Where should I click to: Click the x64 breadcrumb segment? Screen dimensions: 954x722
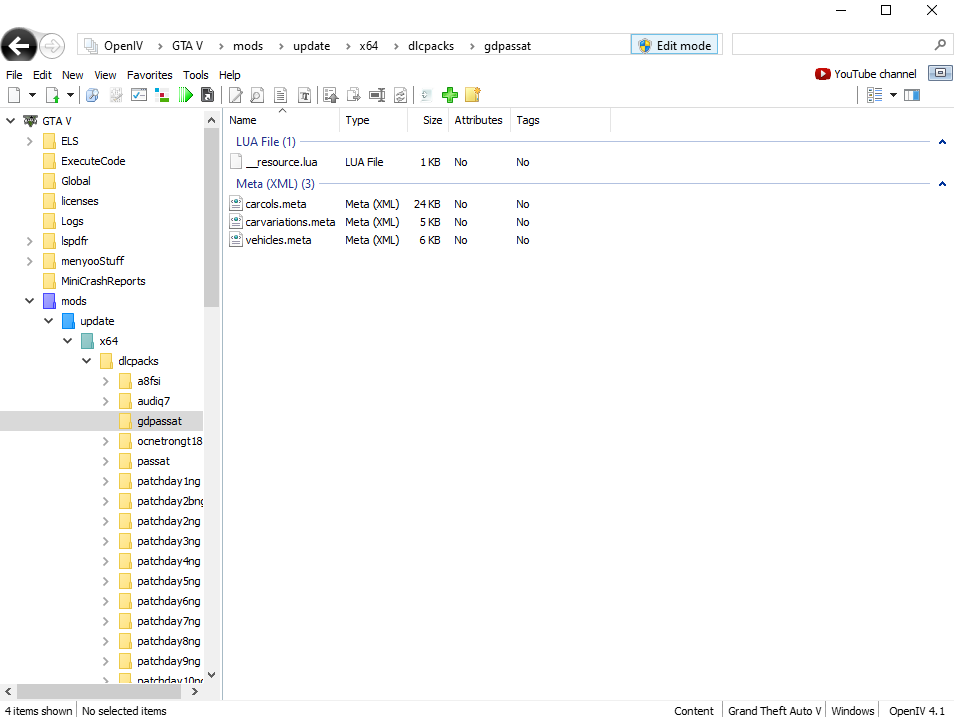[x=369, y=46]
